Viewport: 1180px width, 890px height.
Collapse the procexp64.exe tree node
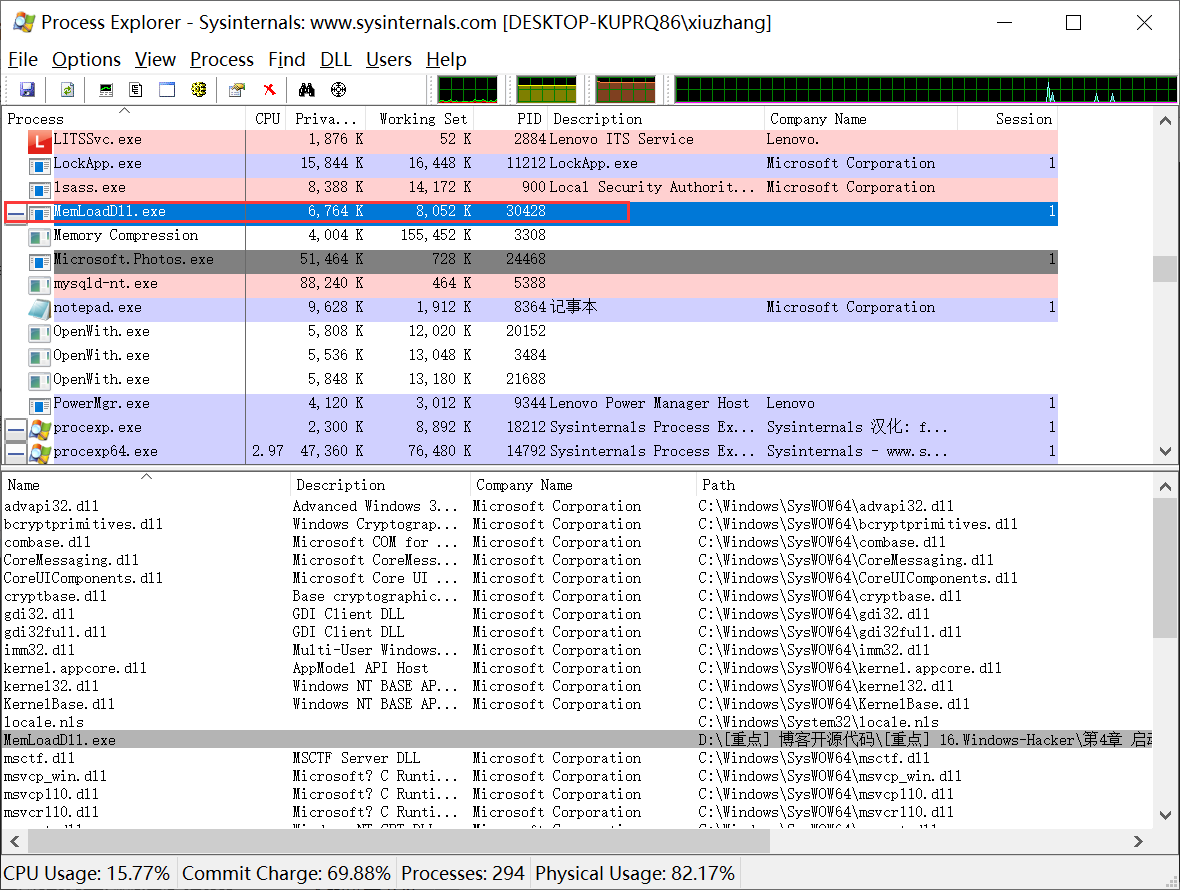click(x=15, y=453)
